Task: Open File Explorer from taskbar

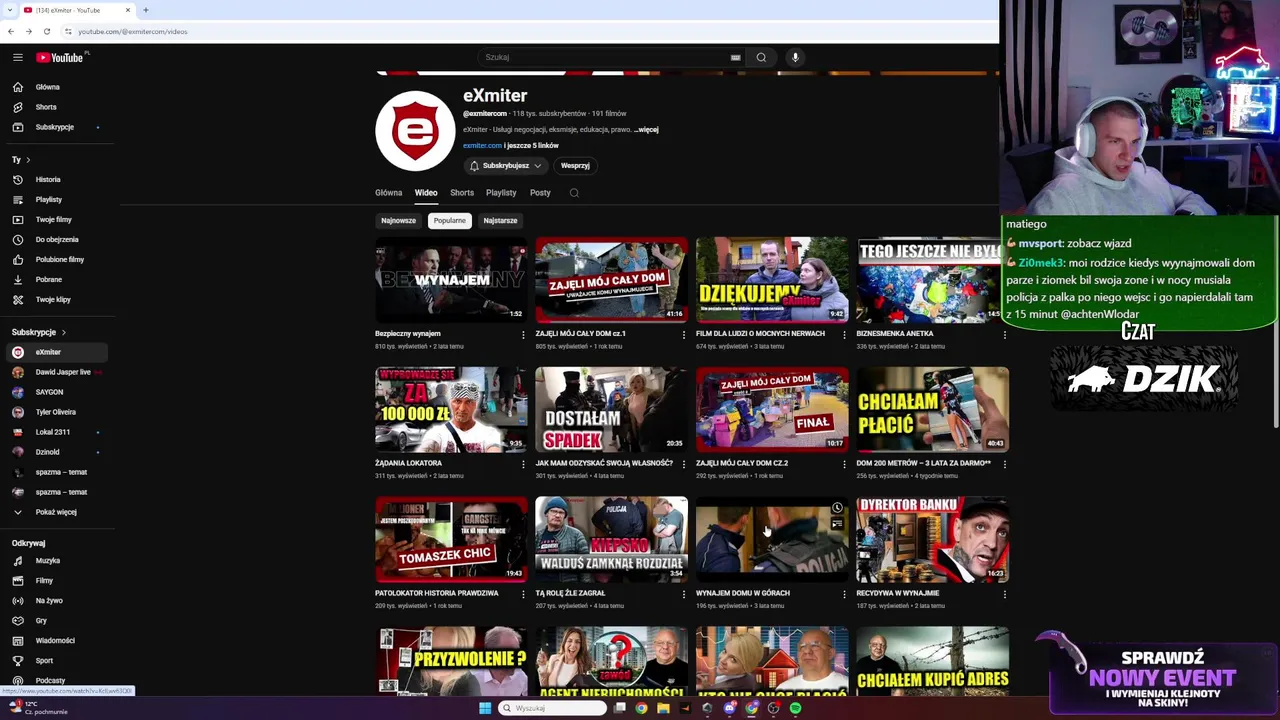Action: click(x=663, y=708)
